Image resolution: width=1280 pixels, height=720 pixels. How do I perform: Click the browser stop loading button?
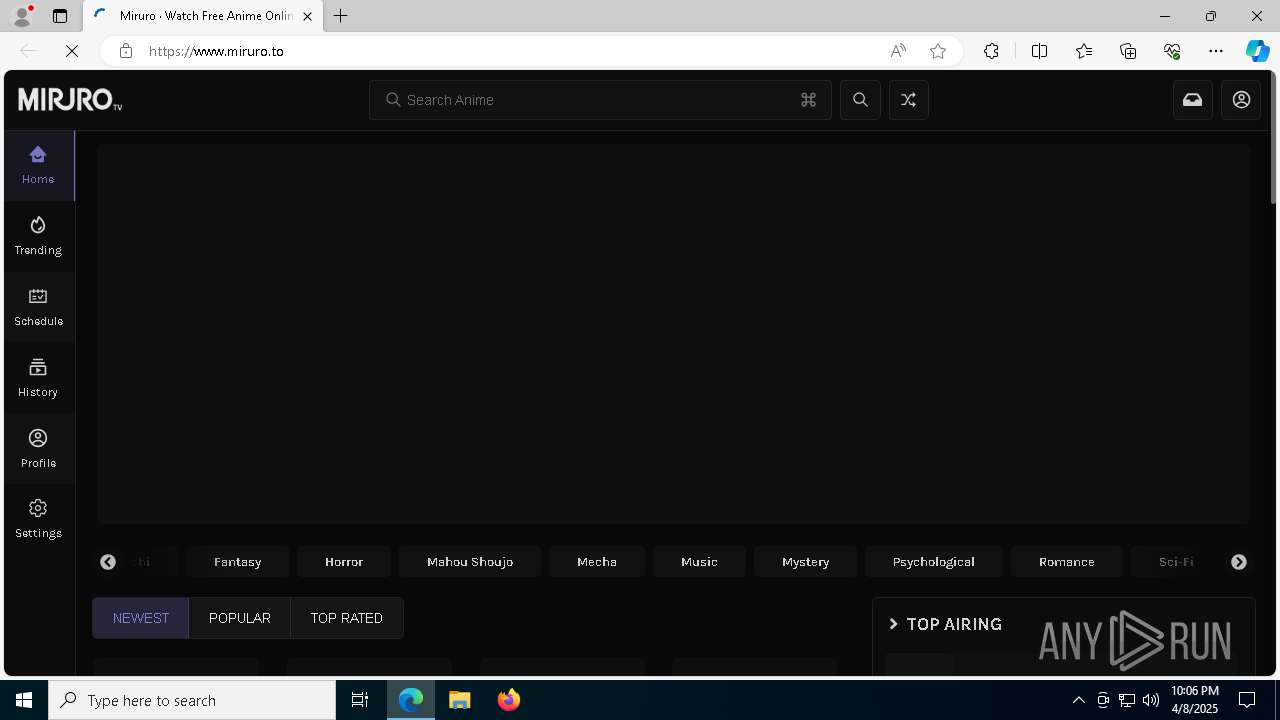[72, 51]
